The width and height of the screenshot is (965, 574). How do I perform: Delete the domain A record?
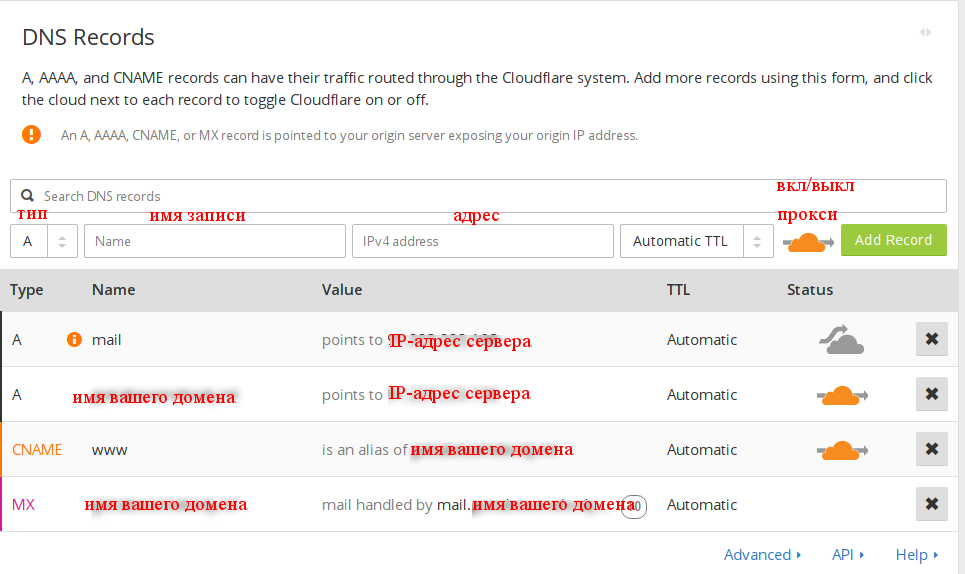pyautogui.click(x=932, y=394)
